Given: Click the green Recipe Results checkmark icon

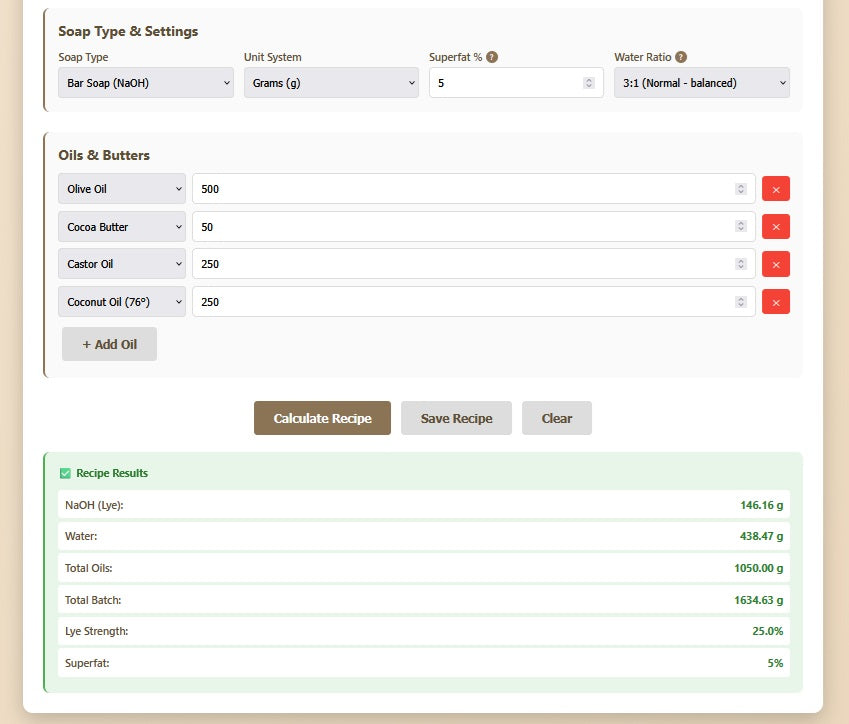Looking at the screenshot, I should [x=65, y=472].
